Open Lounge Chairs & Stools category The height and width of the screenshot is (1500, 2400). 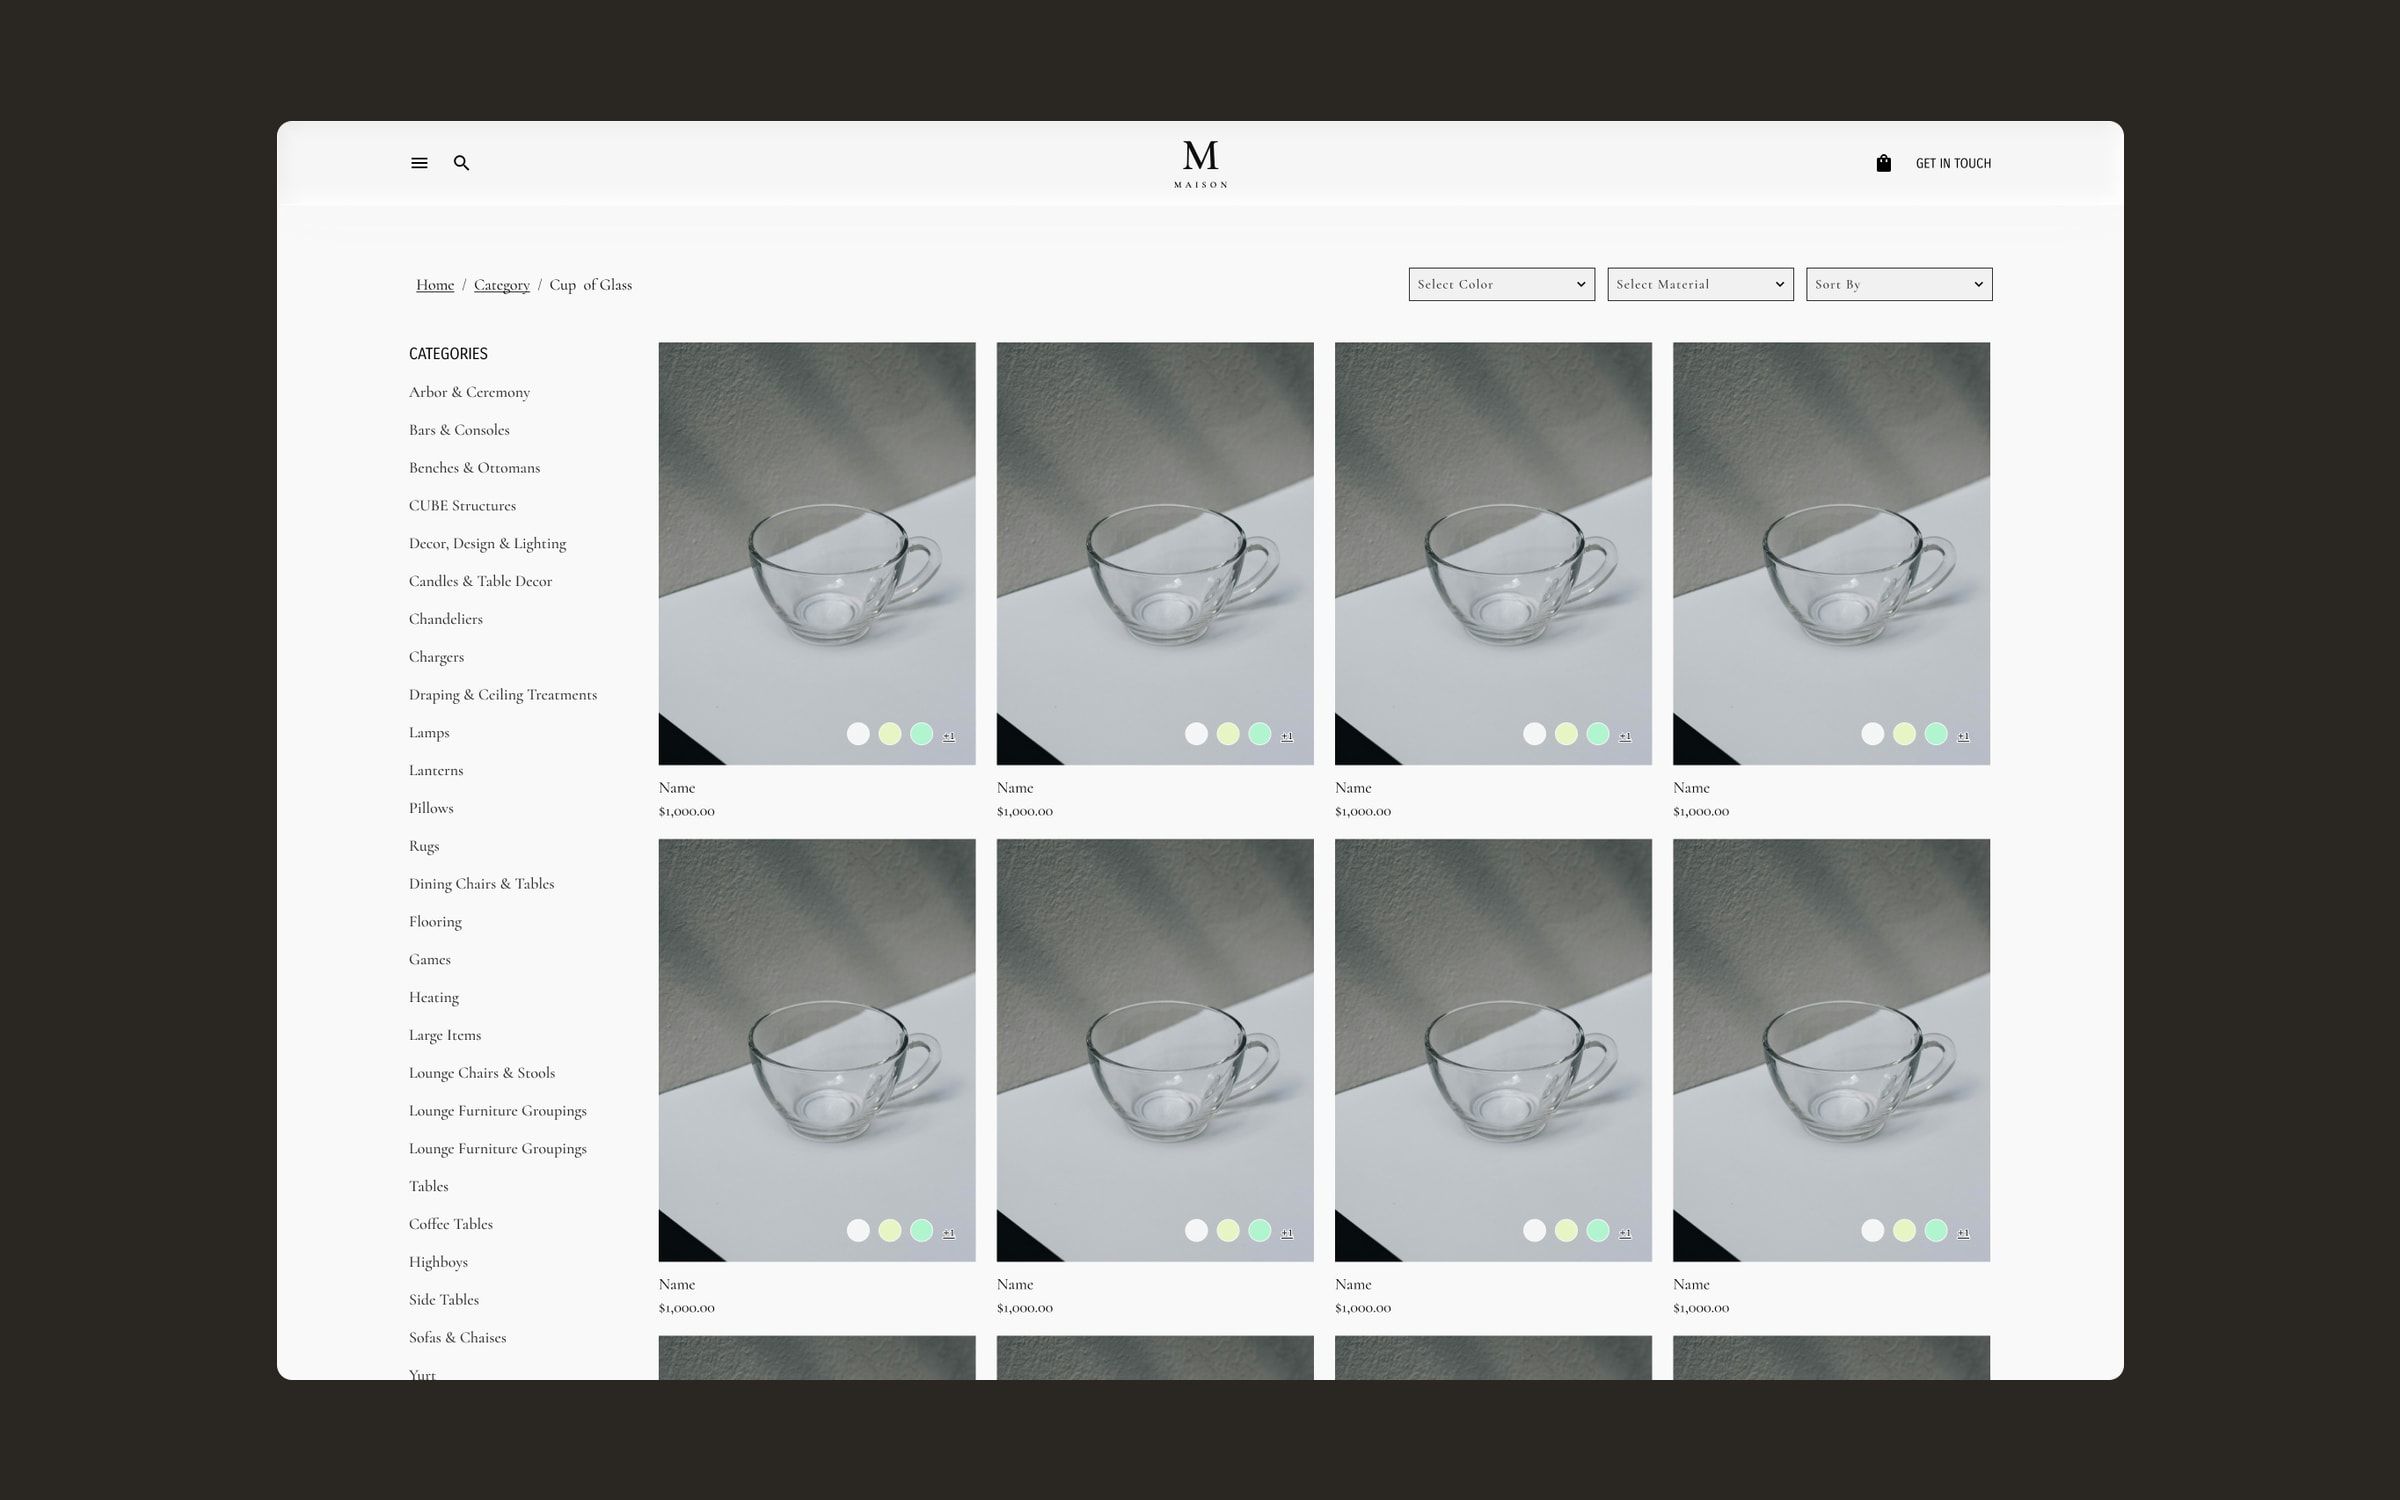tap(481, 1073)
